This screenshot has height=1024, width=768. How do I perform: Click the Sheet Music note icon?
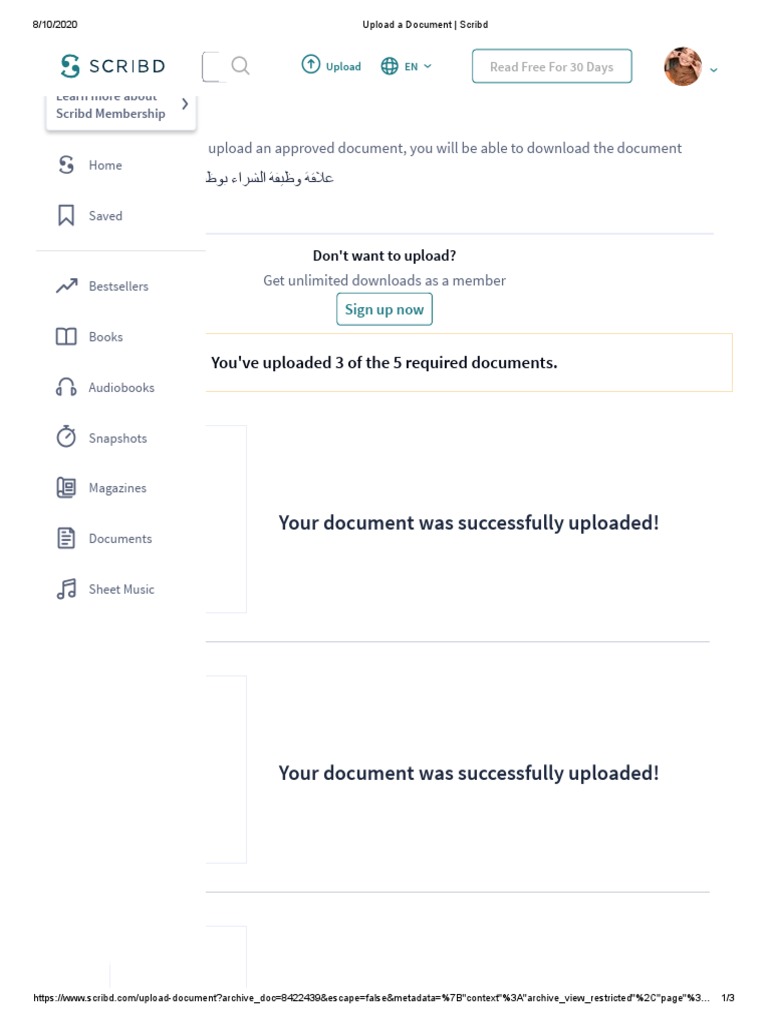click(66, 588)
